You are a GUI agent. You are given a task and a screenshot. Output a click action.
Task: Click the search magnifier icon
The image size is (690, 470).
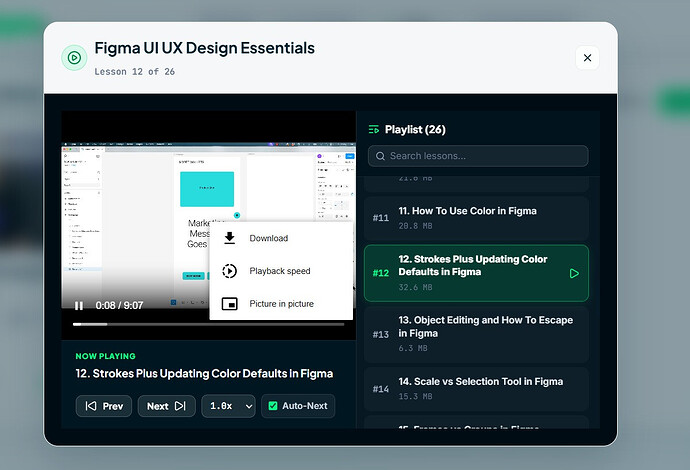[x=380, y=156]
